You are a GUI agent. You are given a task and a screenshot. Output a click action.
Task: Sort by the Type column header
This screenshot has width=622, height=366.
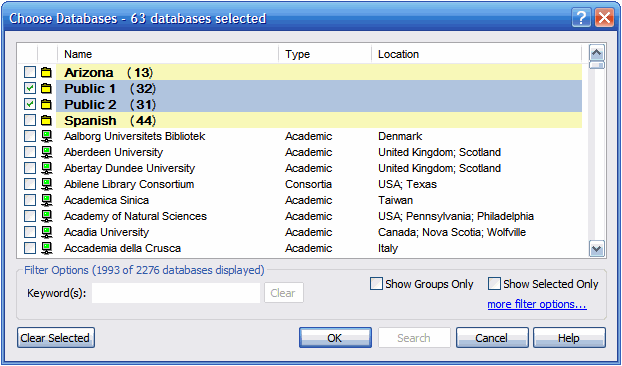pos(325,54)
